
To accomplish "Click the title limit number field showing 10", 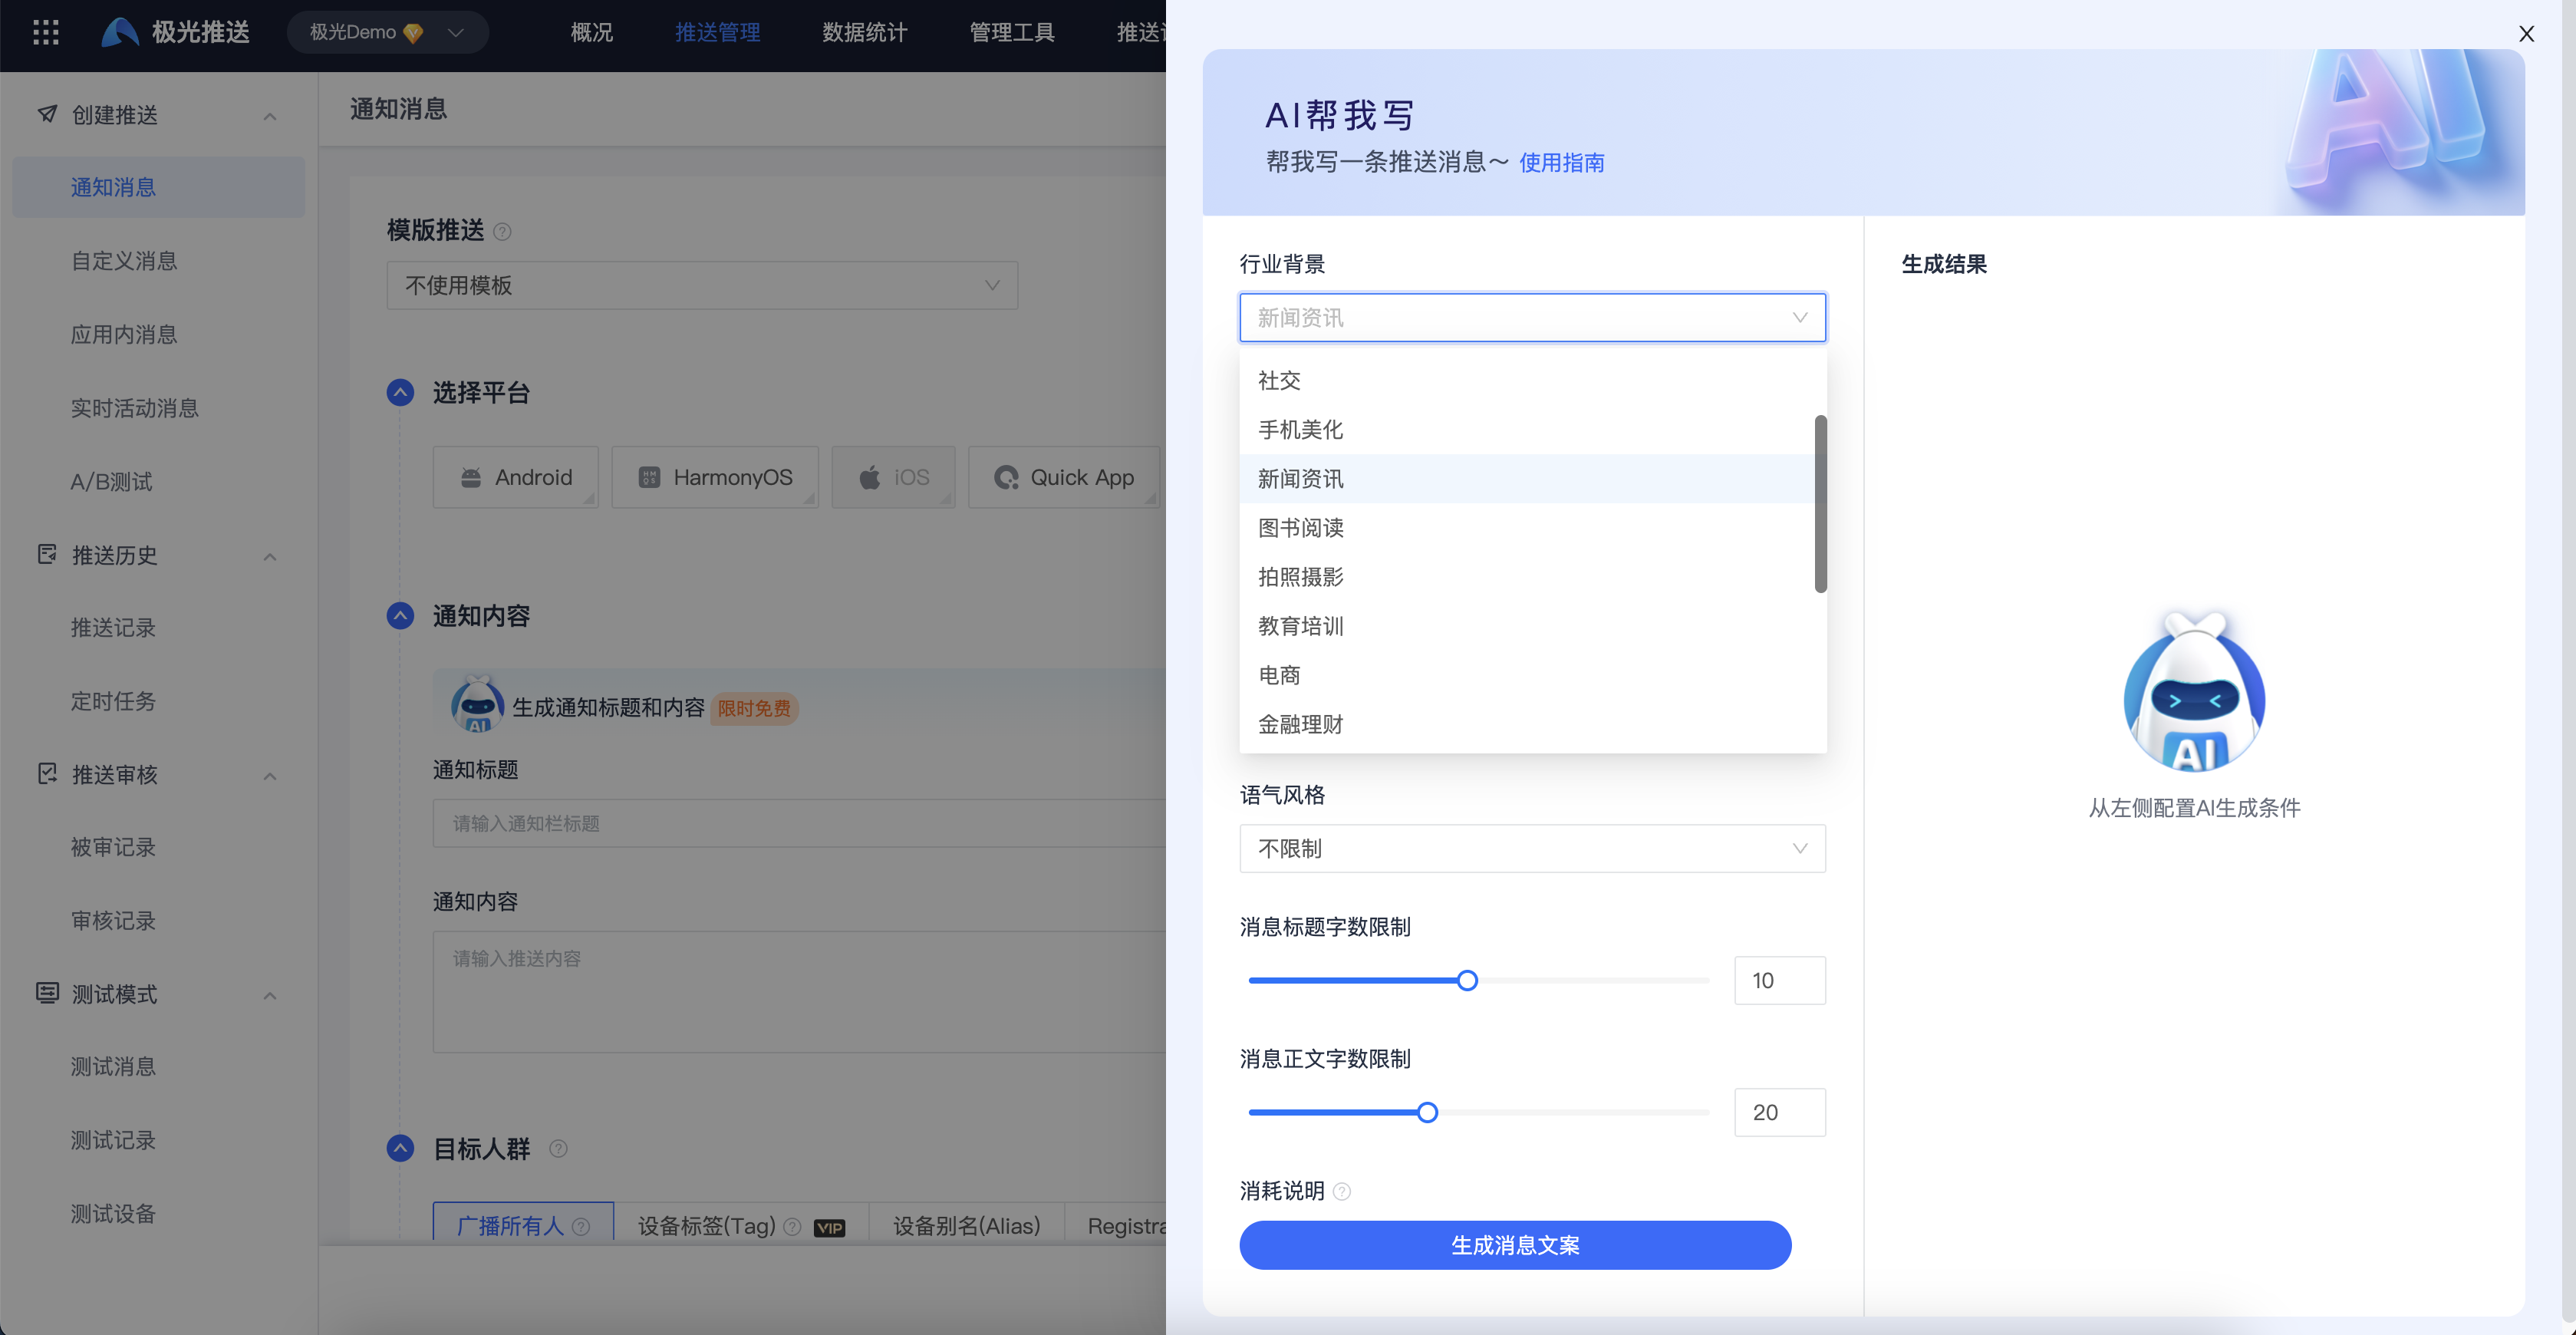I will (1779, 980).
